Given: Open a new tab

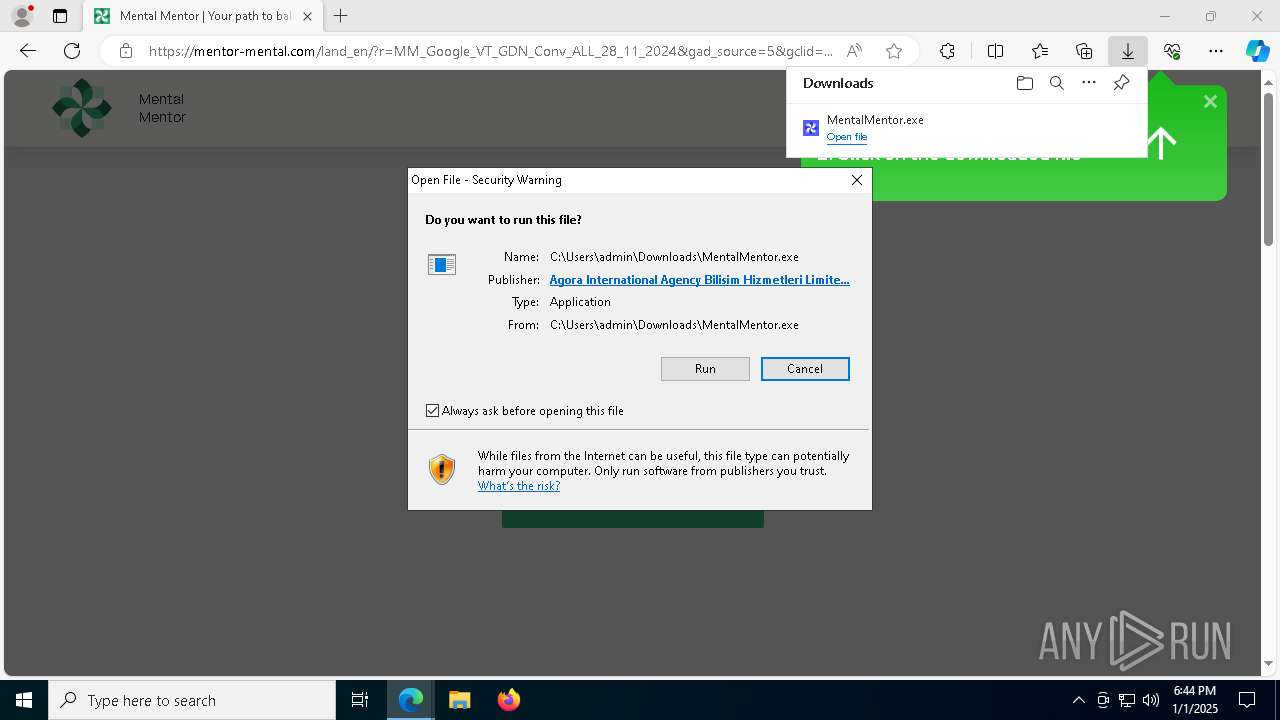Looking at the screenshot, I should [341, 16].
